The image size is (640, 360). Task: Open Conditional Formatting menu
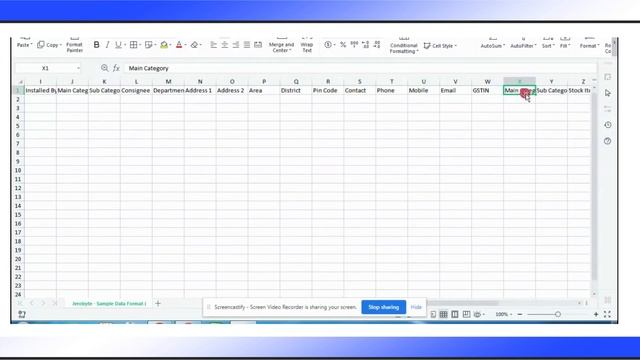[x=404, y=47]
